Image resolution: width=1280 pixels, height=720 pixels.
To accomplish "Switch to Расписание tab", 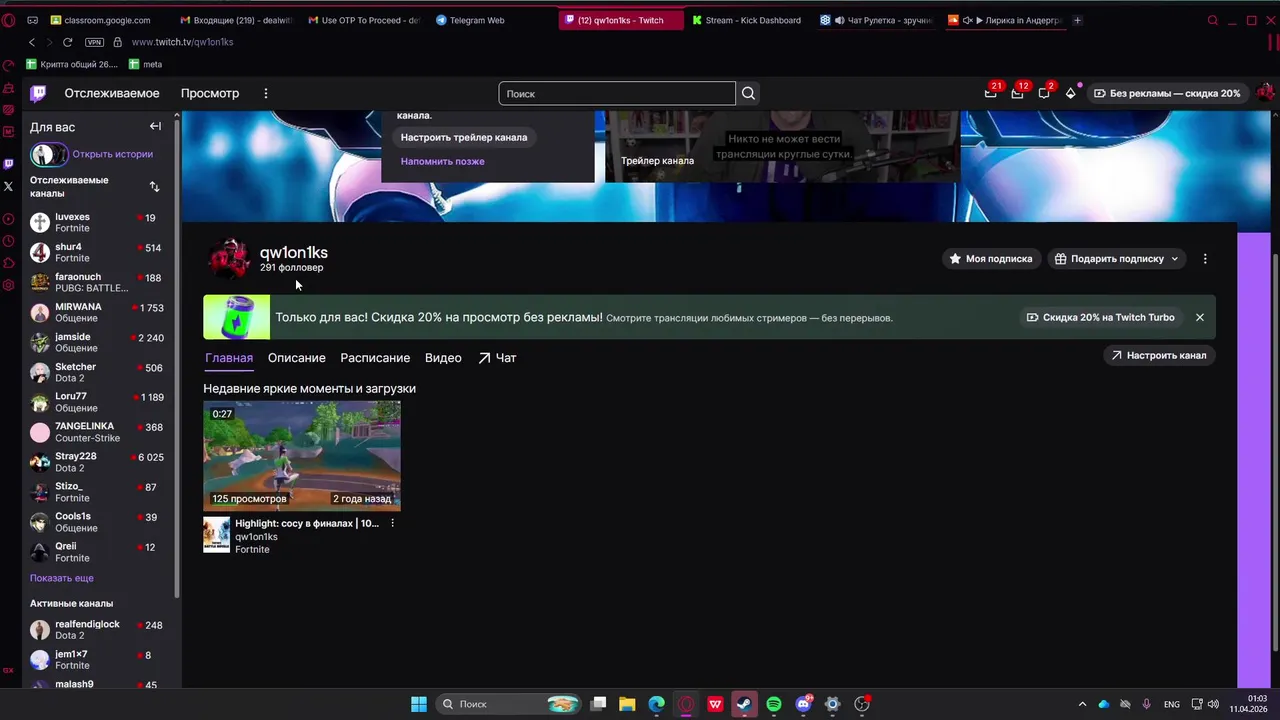I will tap(375, 358).
